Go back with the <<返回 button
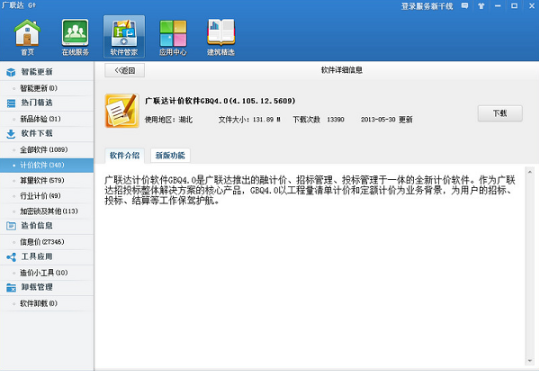 124,70
